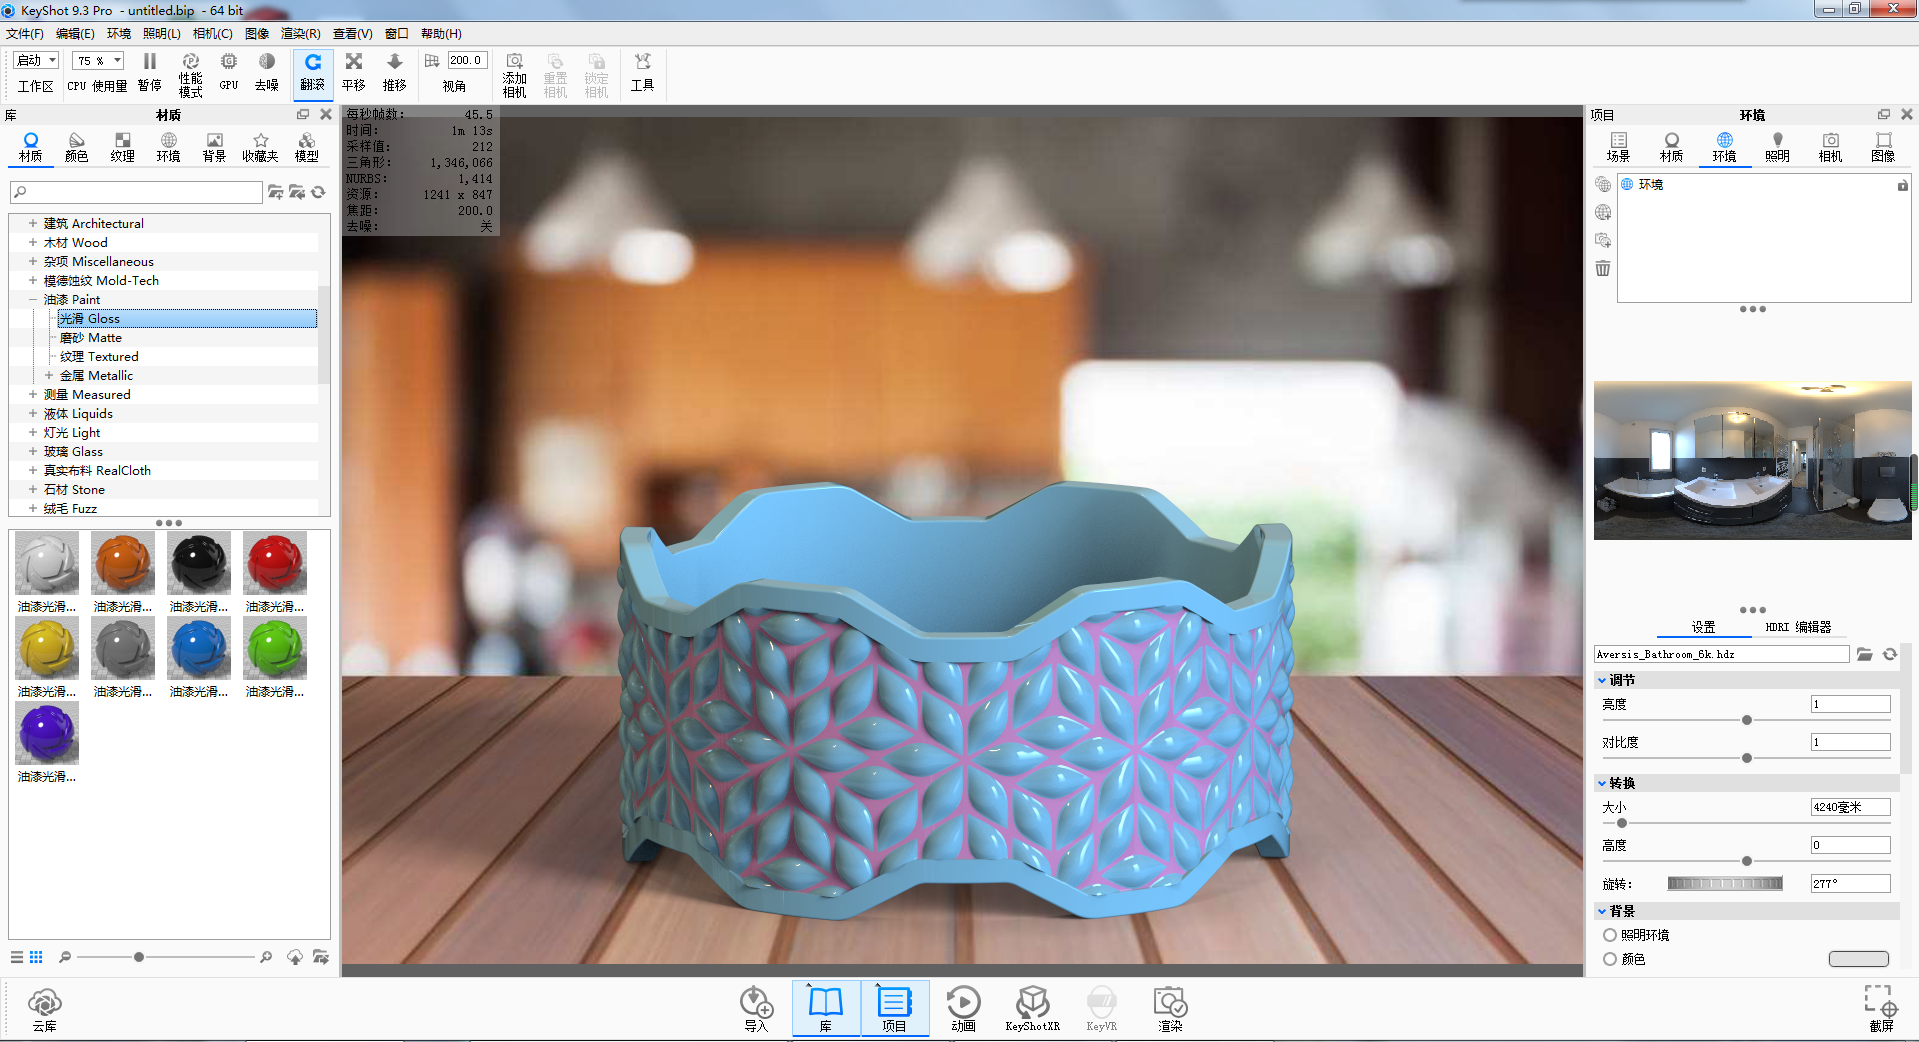Toggle the Project (项目) panel button
This screenshot has width=1919, height=1042.
click(x=894, y=1009)
